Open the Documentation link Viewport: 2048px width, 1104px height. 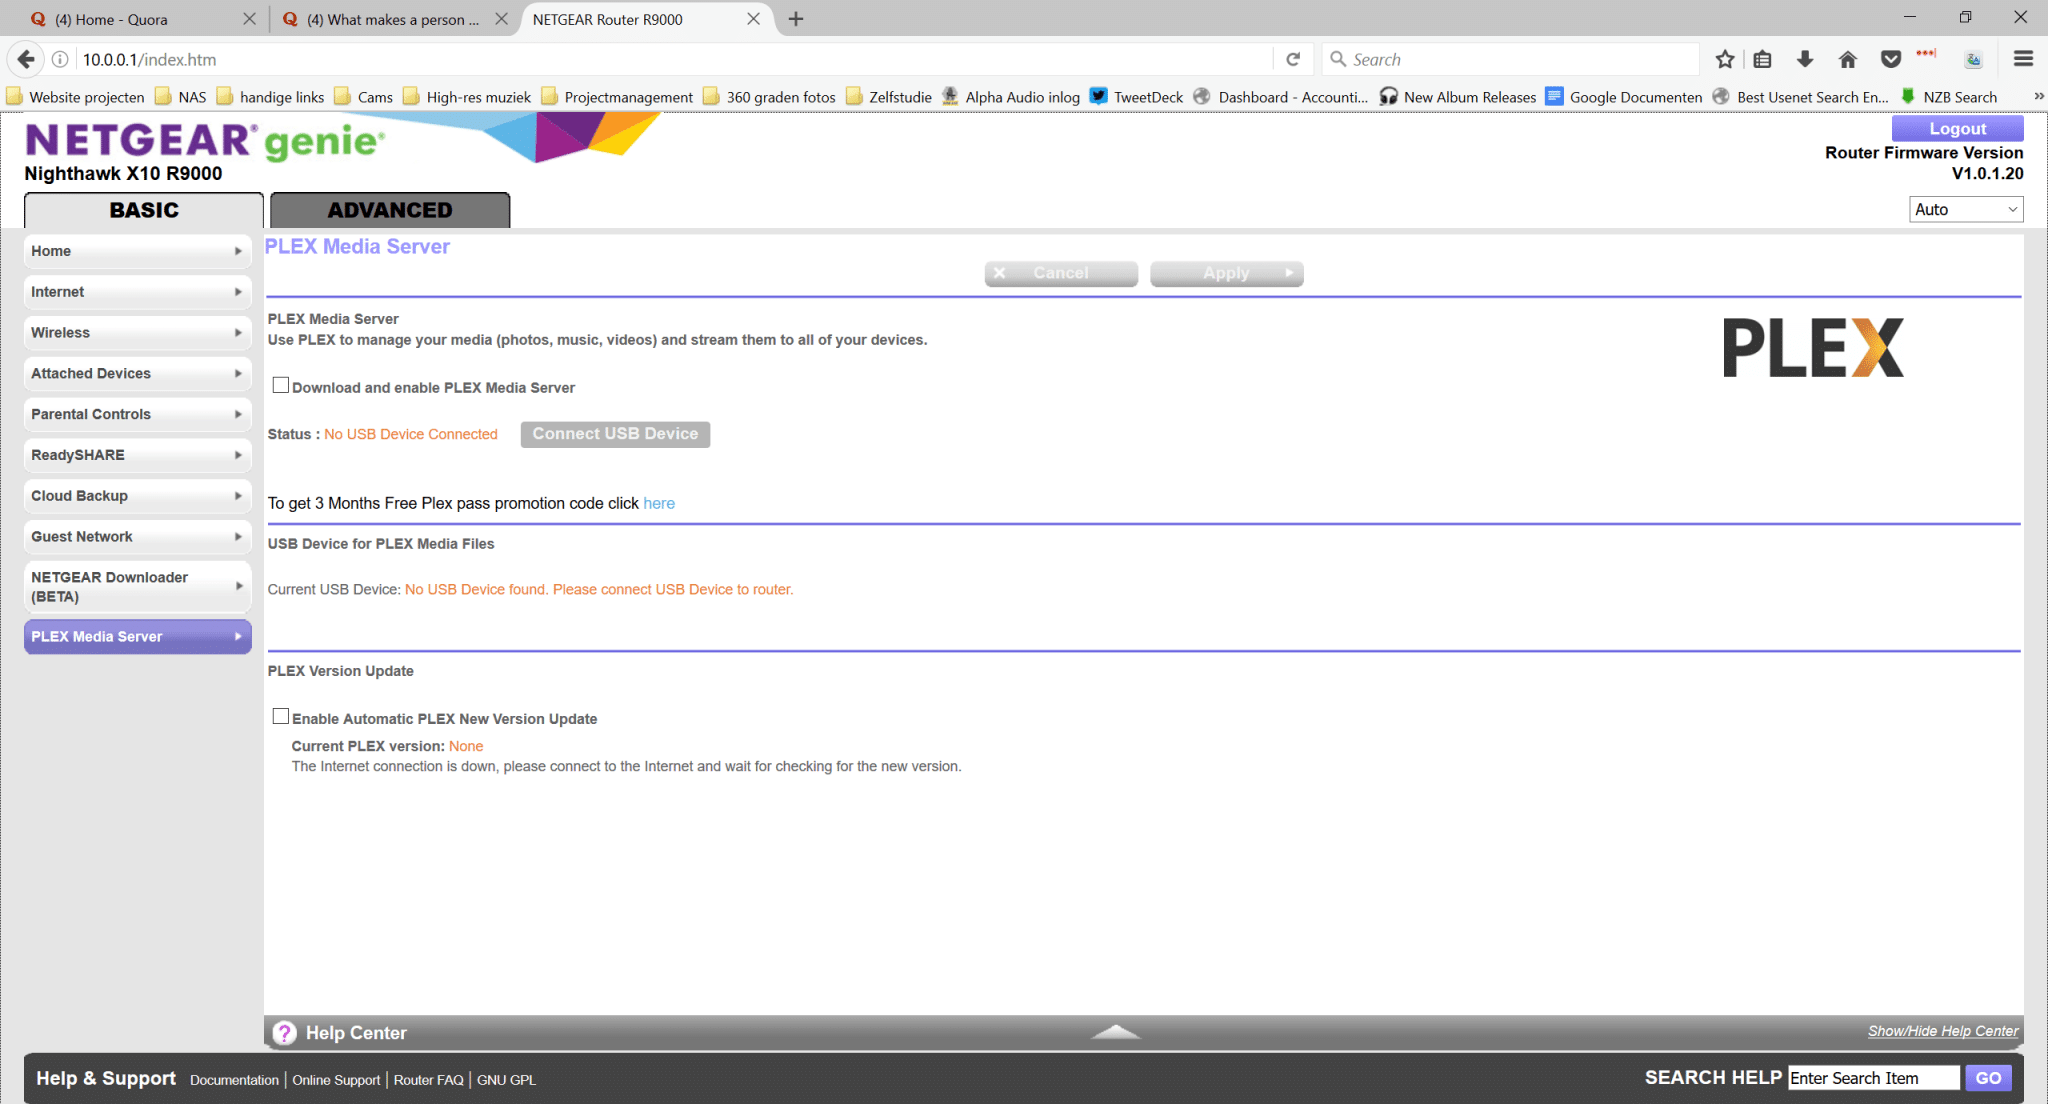tap(234, 1080)
